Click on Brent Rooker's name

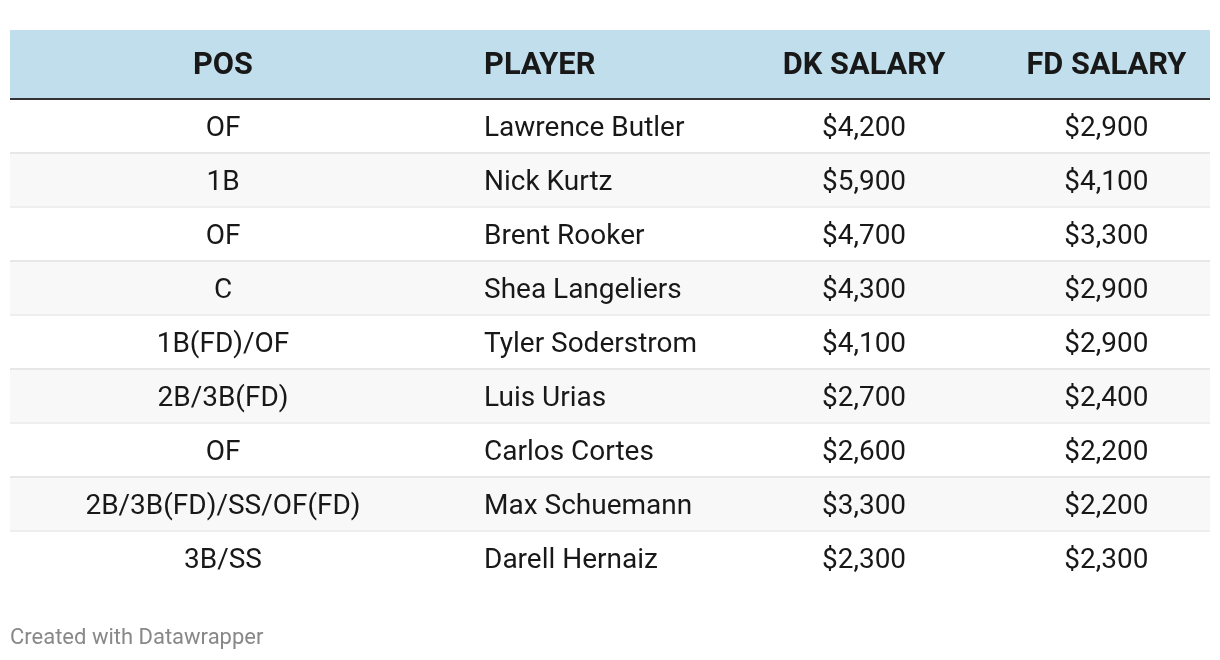[564, 235]
